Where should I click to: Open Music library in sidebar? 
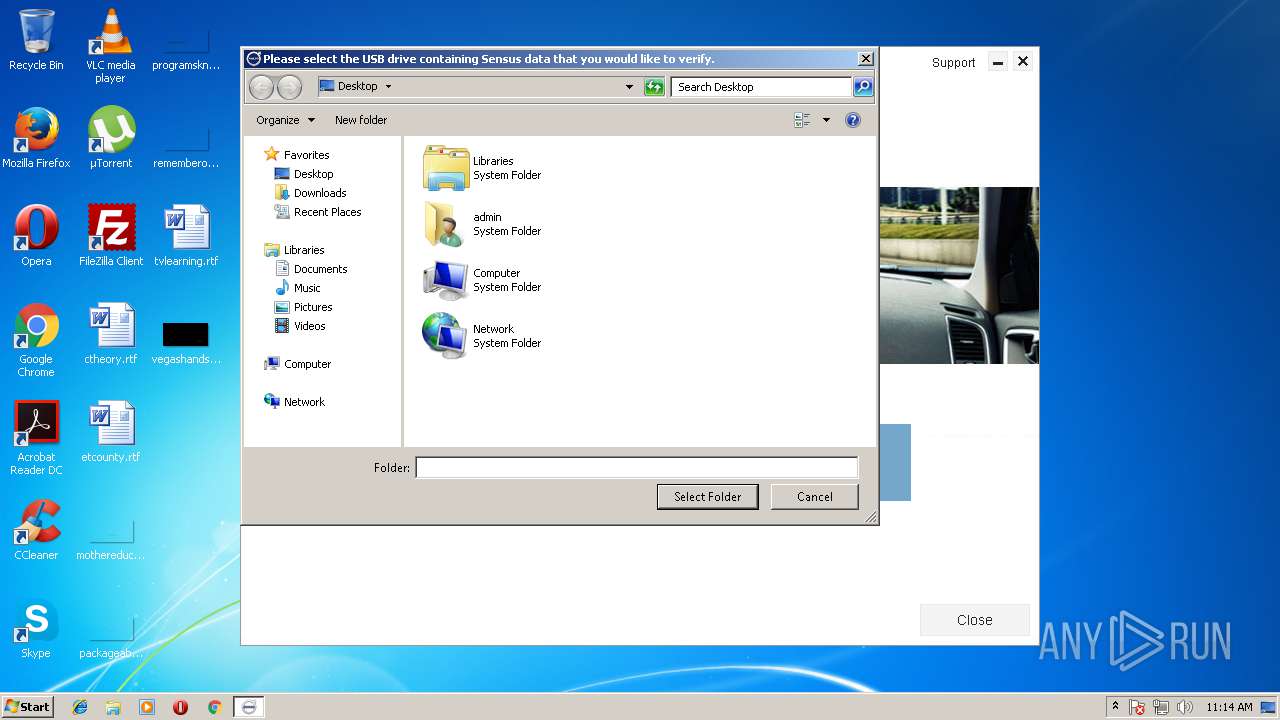pyautogui.click(x=297, y=288)
